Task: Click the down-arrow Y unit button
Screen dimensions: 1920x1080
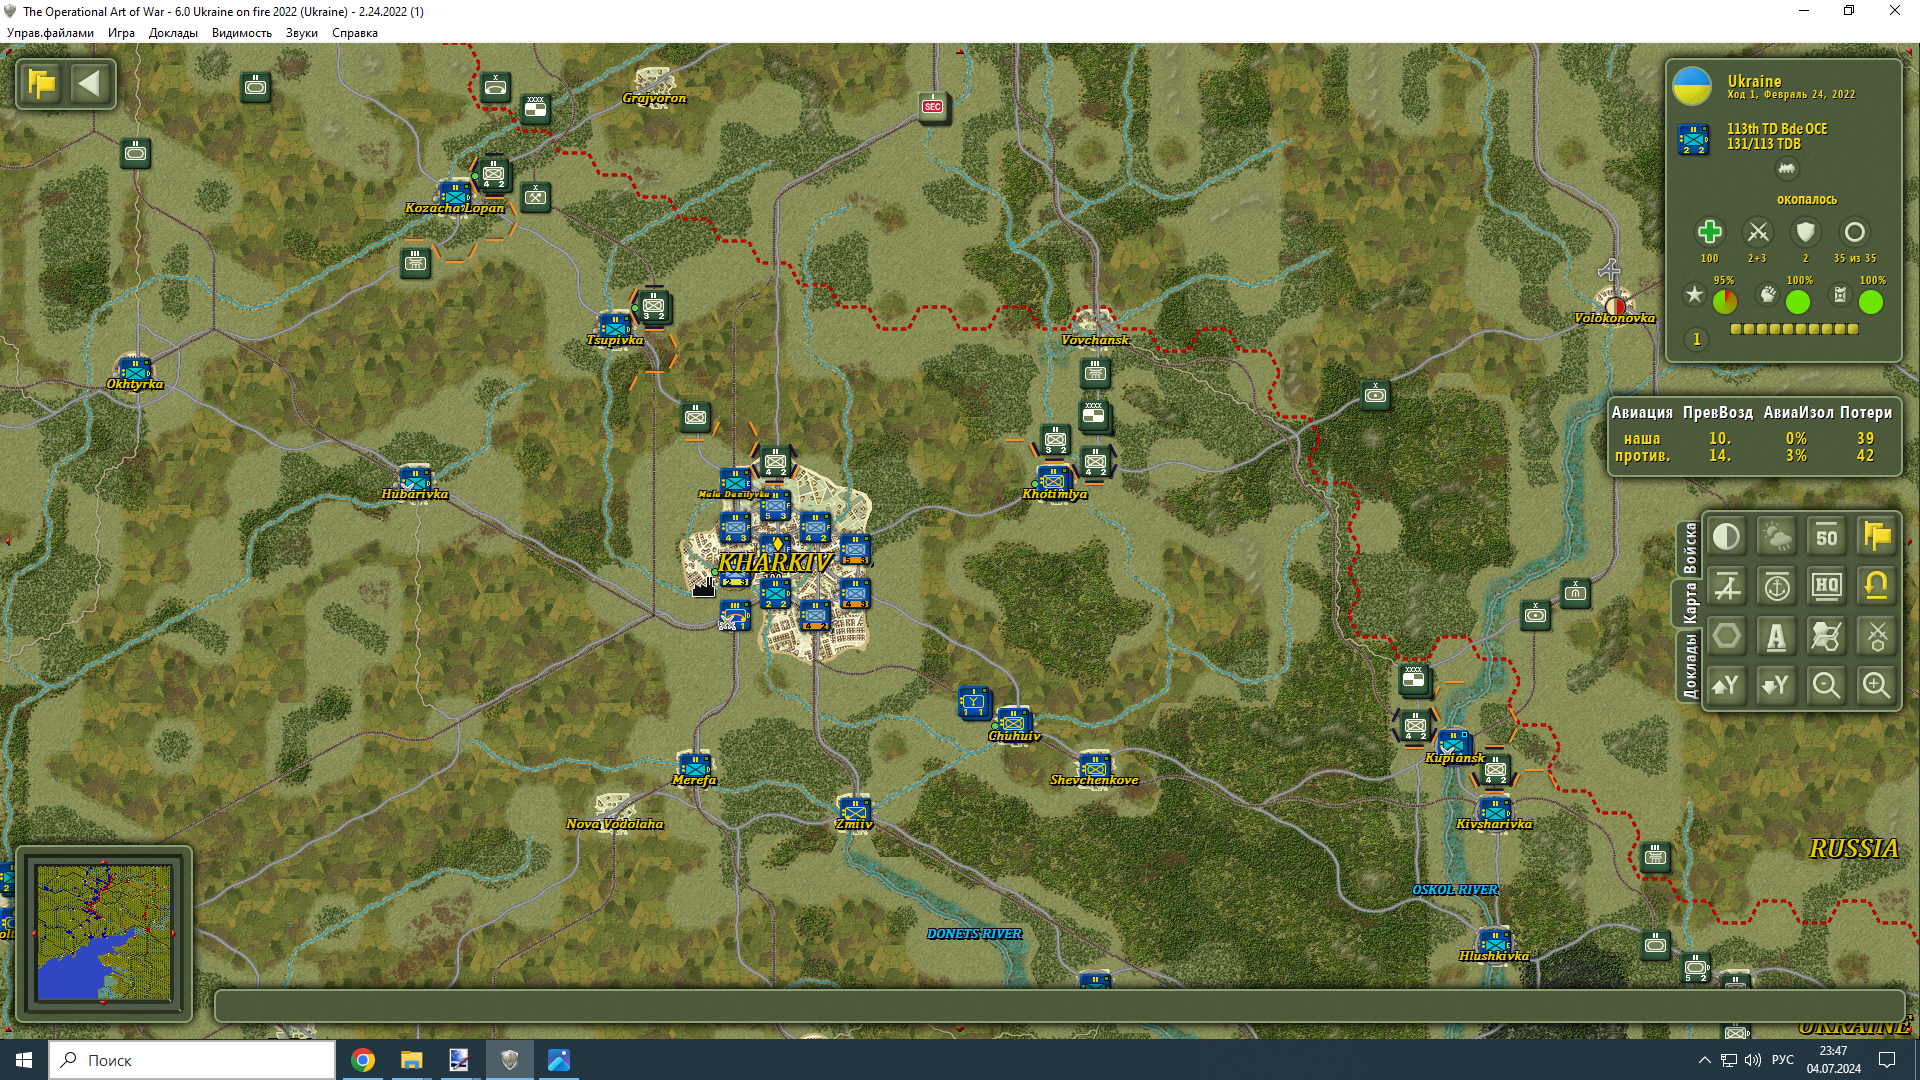Action: tap(1777, 686)
